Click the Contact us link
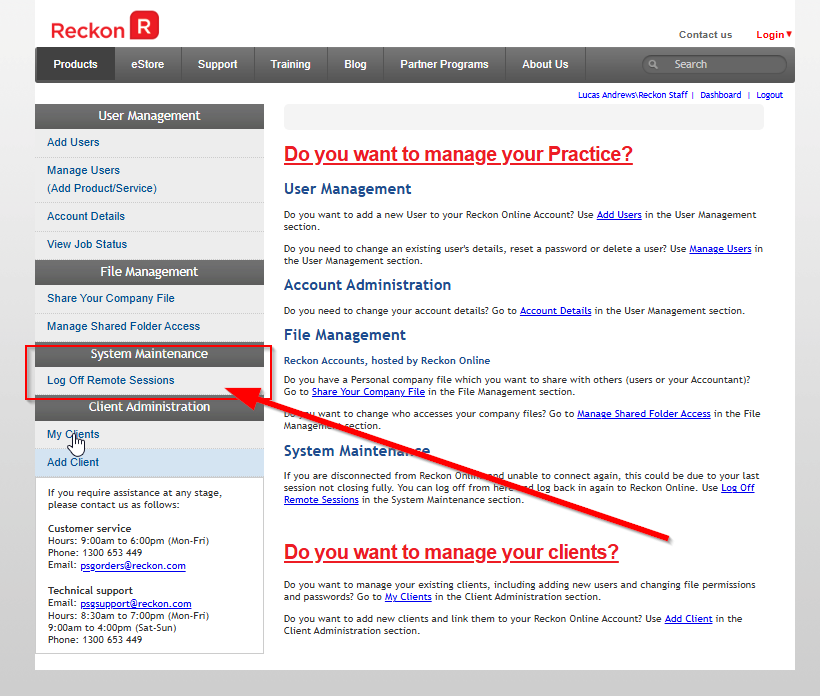The image size is (820, 696). pyautogui.click(x=705, y=35)
